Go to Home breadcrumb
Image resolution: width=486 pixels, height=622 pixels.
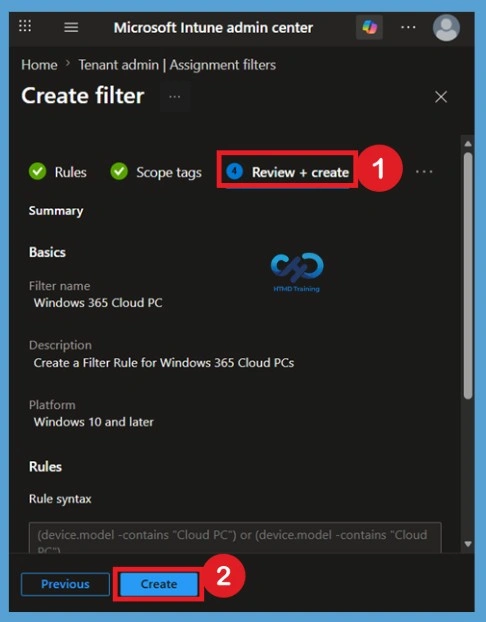(x=39, y=65)
